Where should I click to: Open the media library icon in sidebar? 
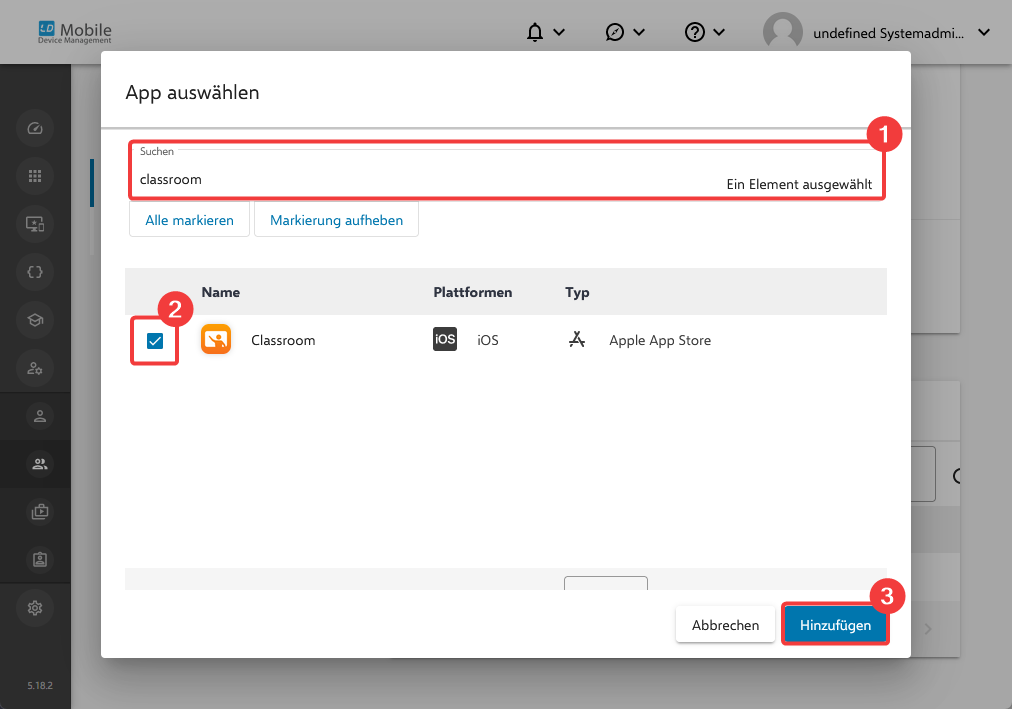click(x=39, y=512)
